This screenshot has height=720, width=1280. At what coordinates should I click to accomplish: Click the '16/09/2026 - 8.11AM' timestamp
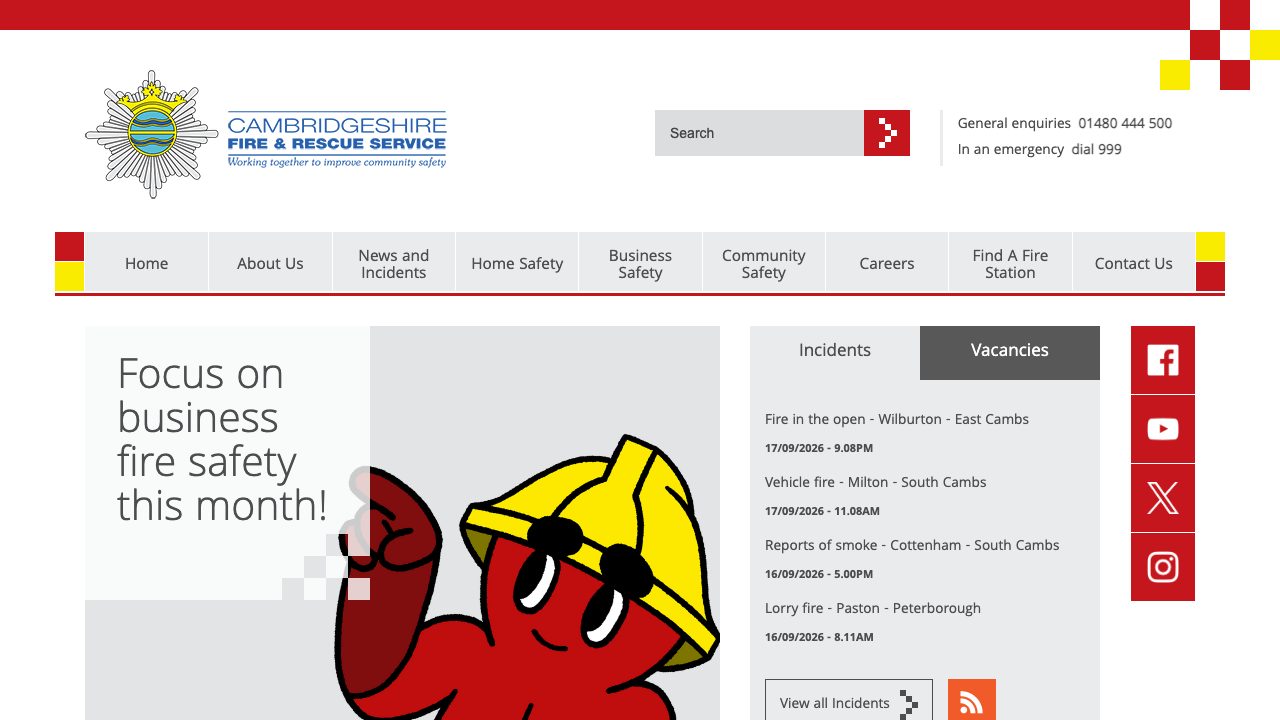coord(819,637)
